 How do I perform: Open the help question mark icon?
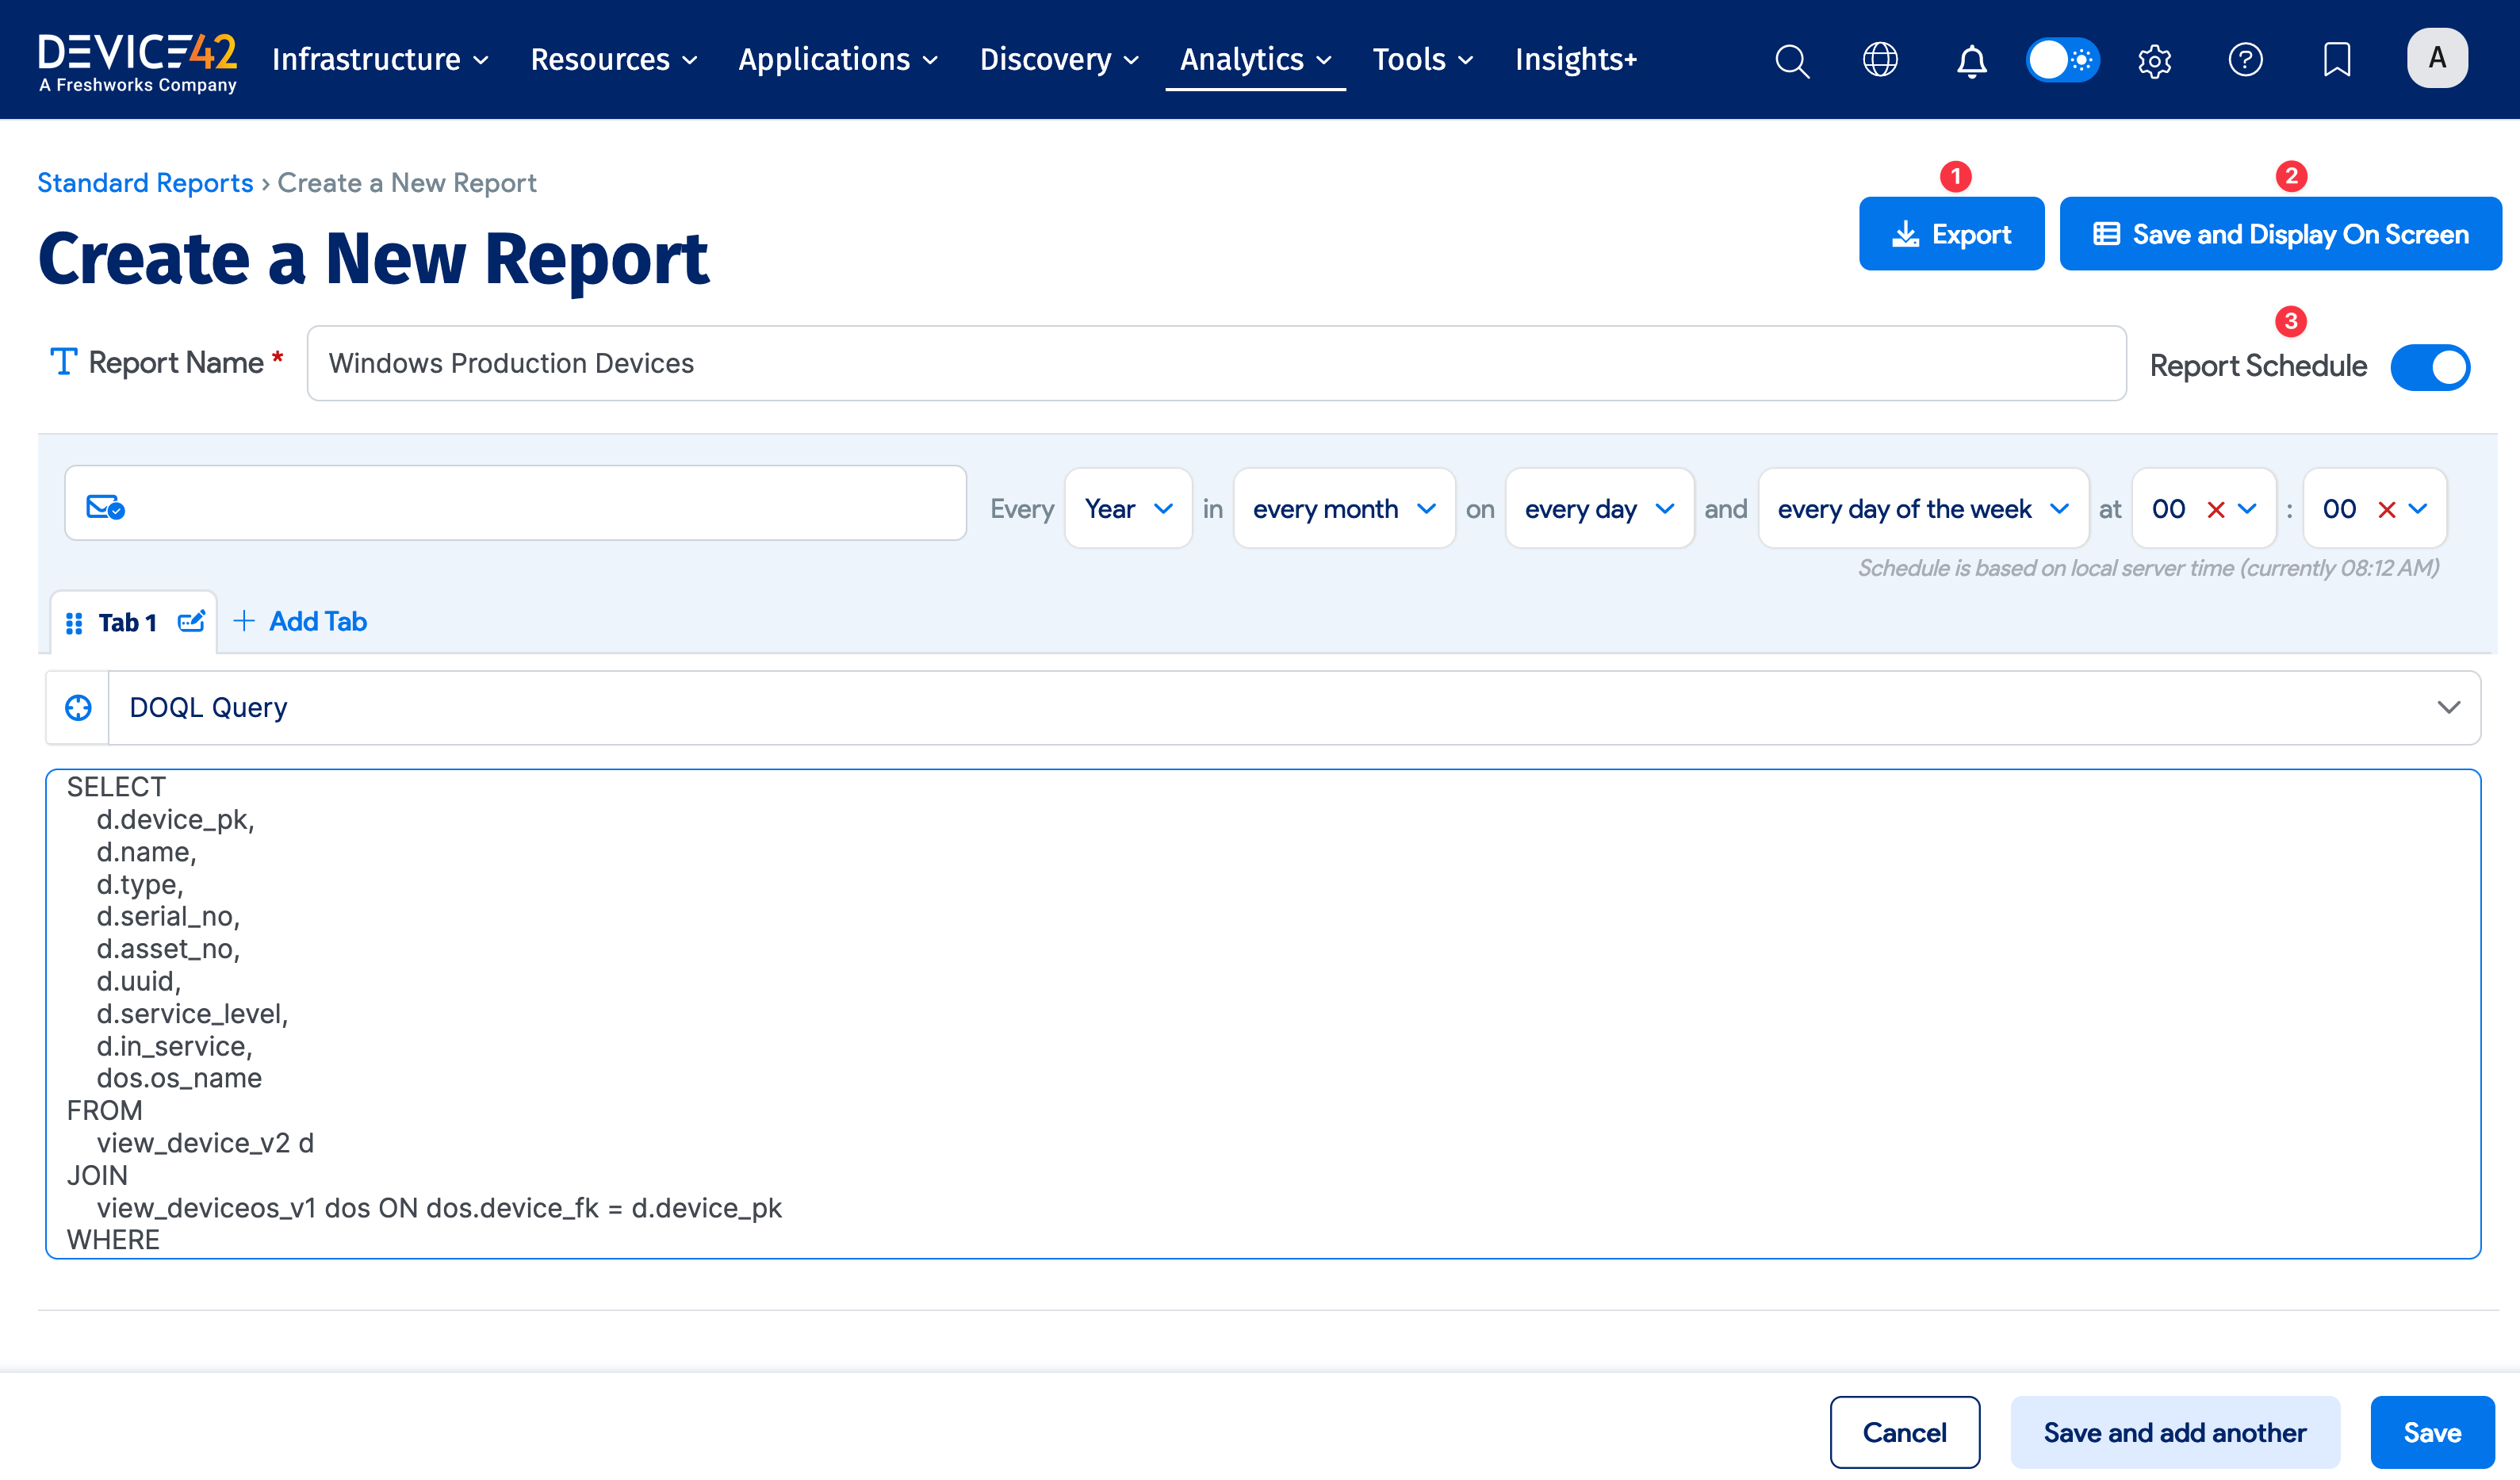[2246, 60]
